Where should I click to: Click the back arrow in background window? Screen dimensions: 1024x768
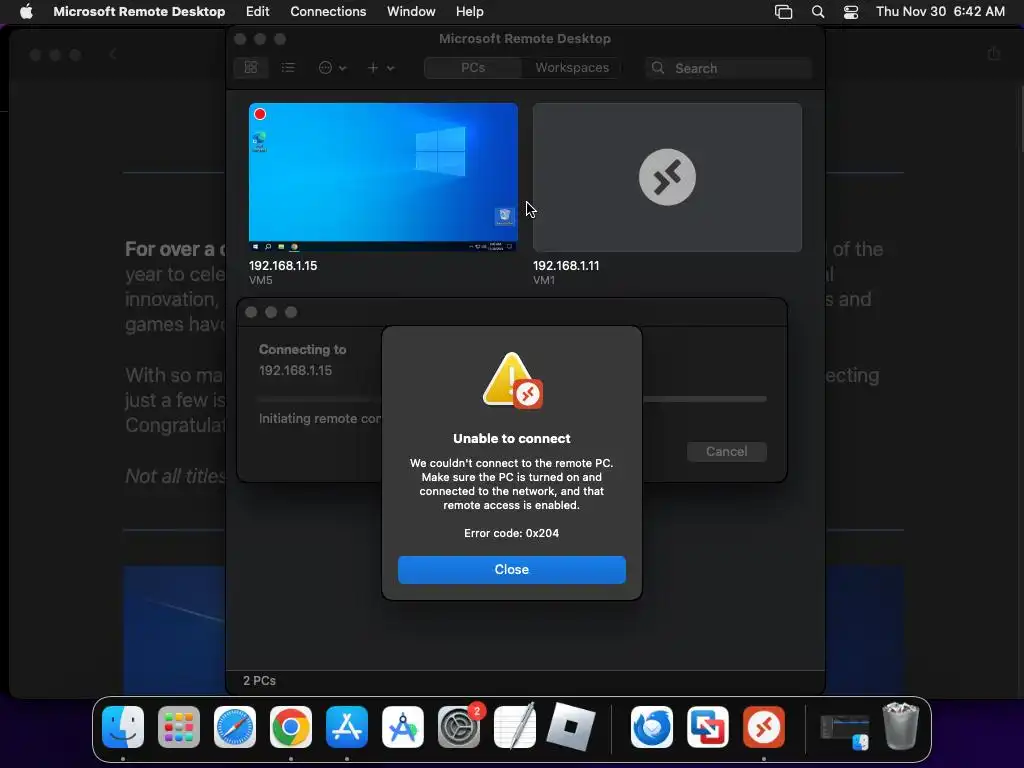[x=112, y=54]
